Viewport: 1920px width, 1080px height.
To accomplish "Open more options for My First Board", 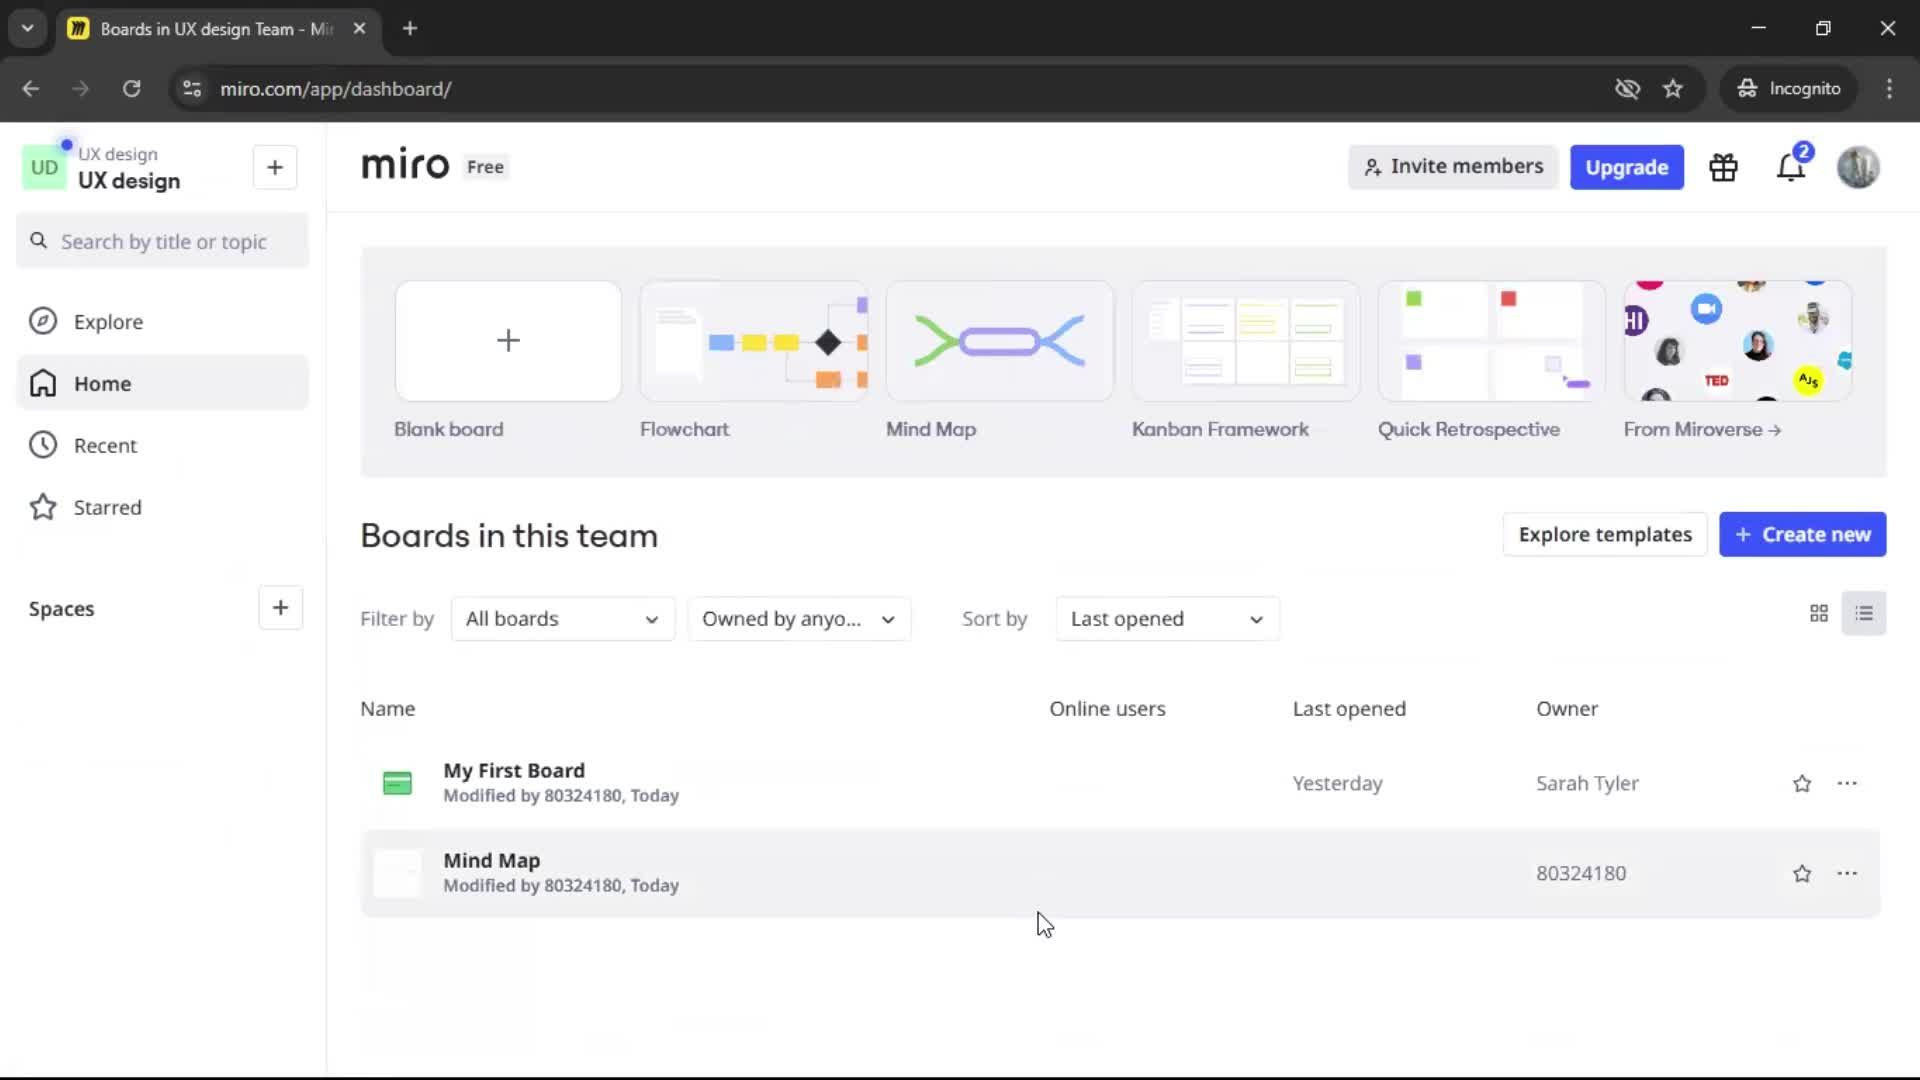I will tap(1847, 784).
